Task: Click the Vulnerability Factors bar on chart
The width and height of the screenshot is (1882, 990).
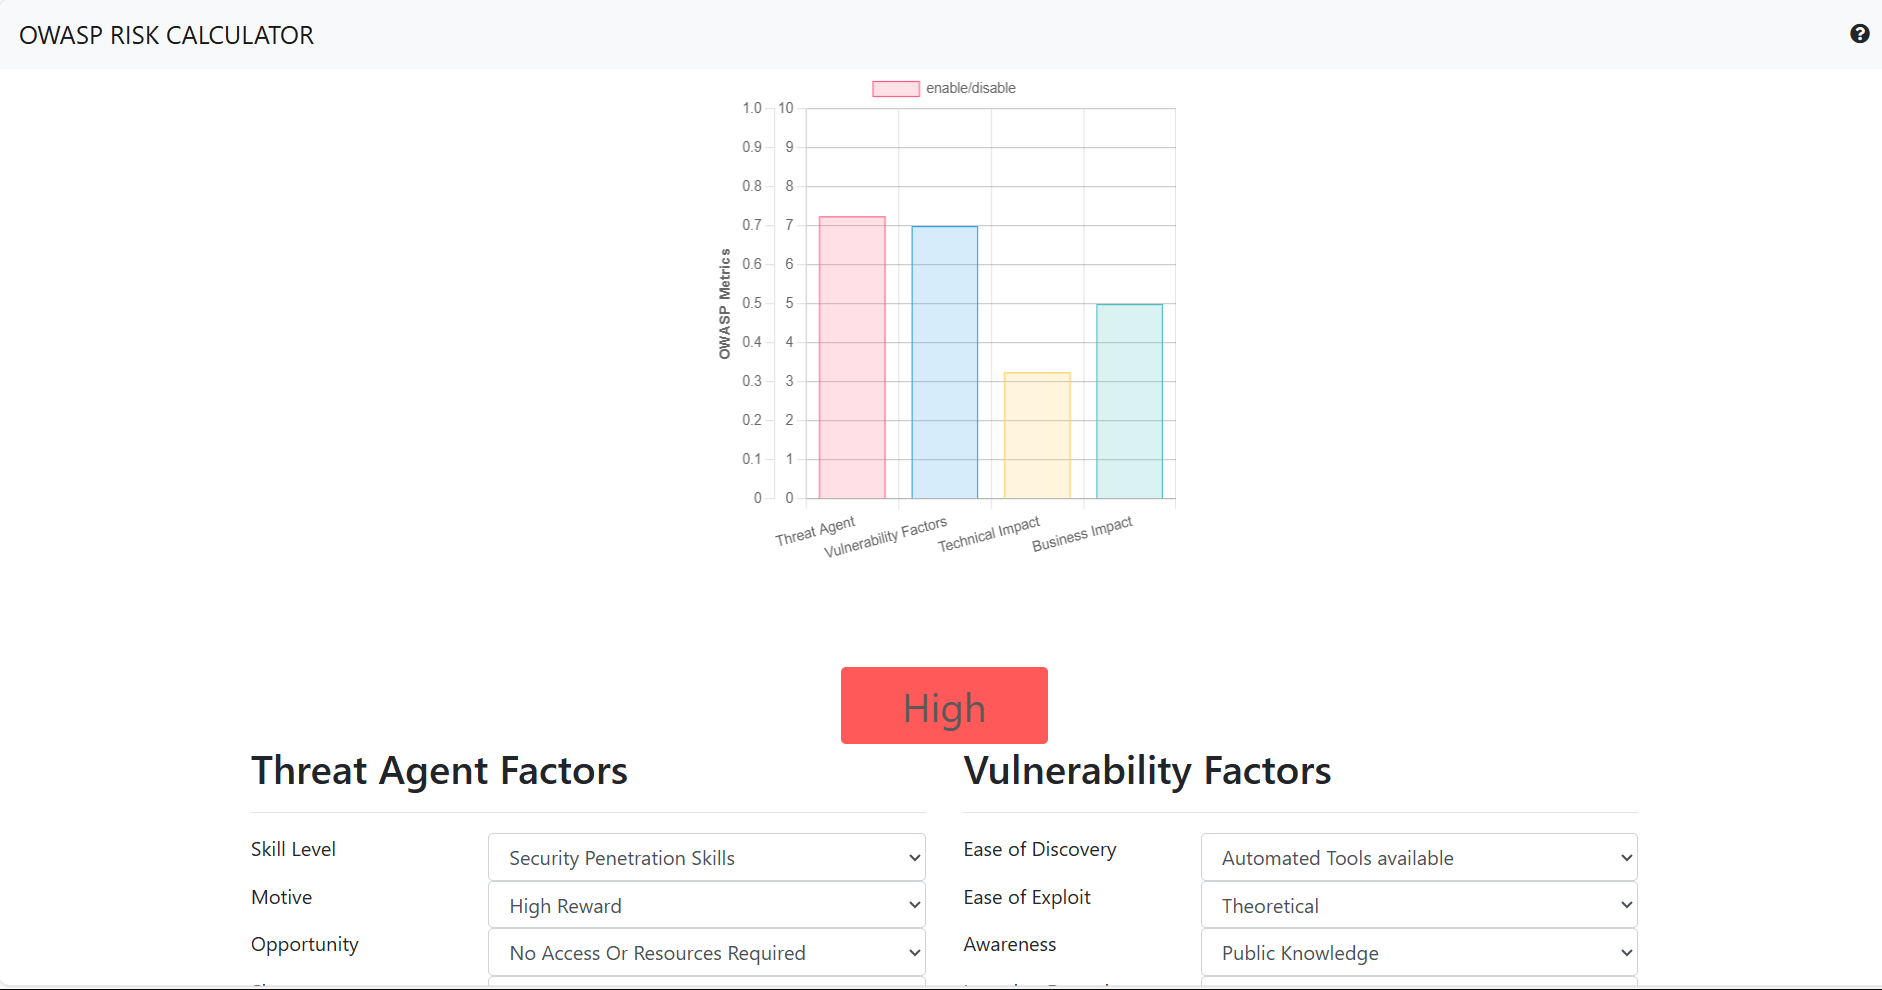Action: pos(944,360)
